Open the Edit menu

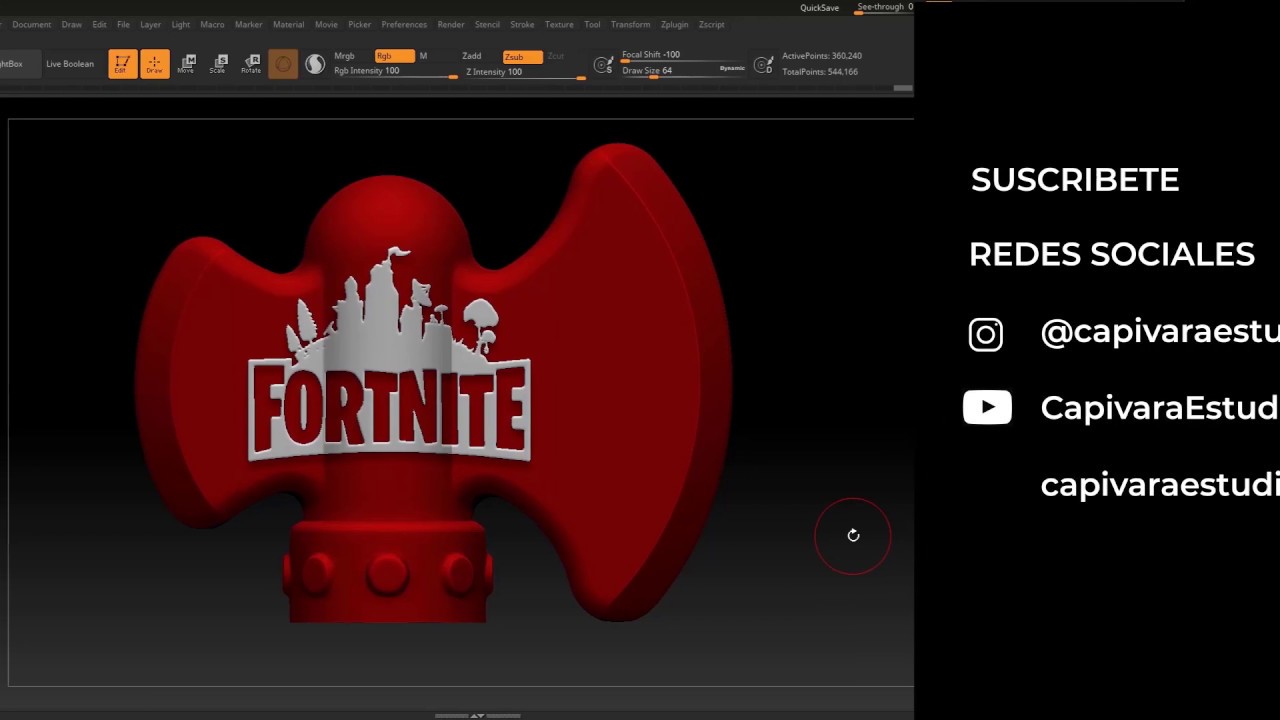click(99, 24)
